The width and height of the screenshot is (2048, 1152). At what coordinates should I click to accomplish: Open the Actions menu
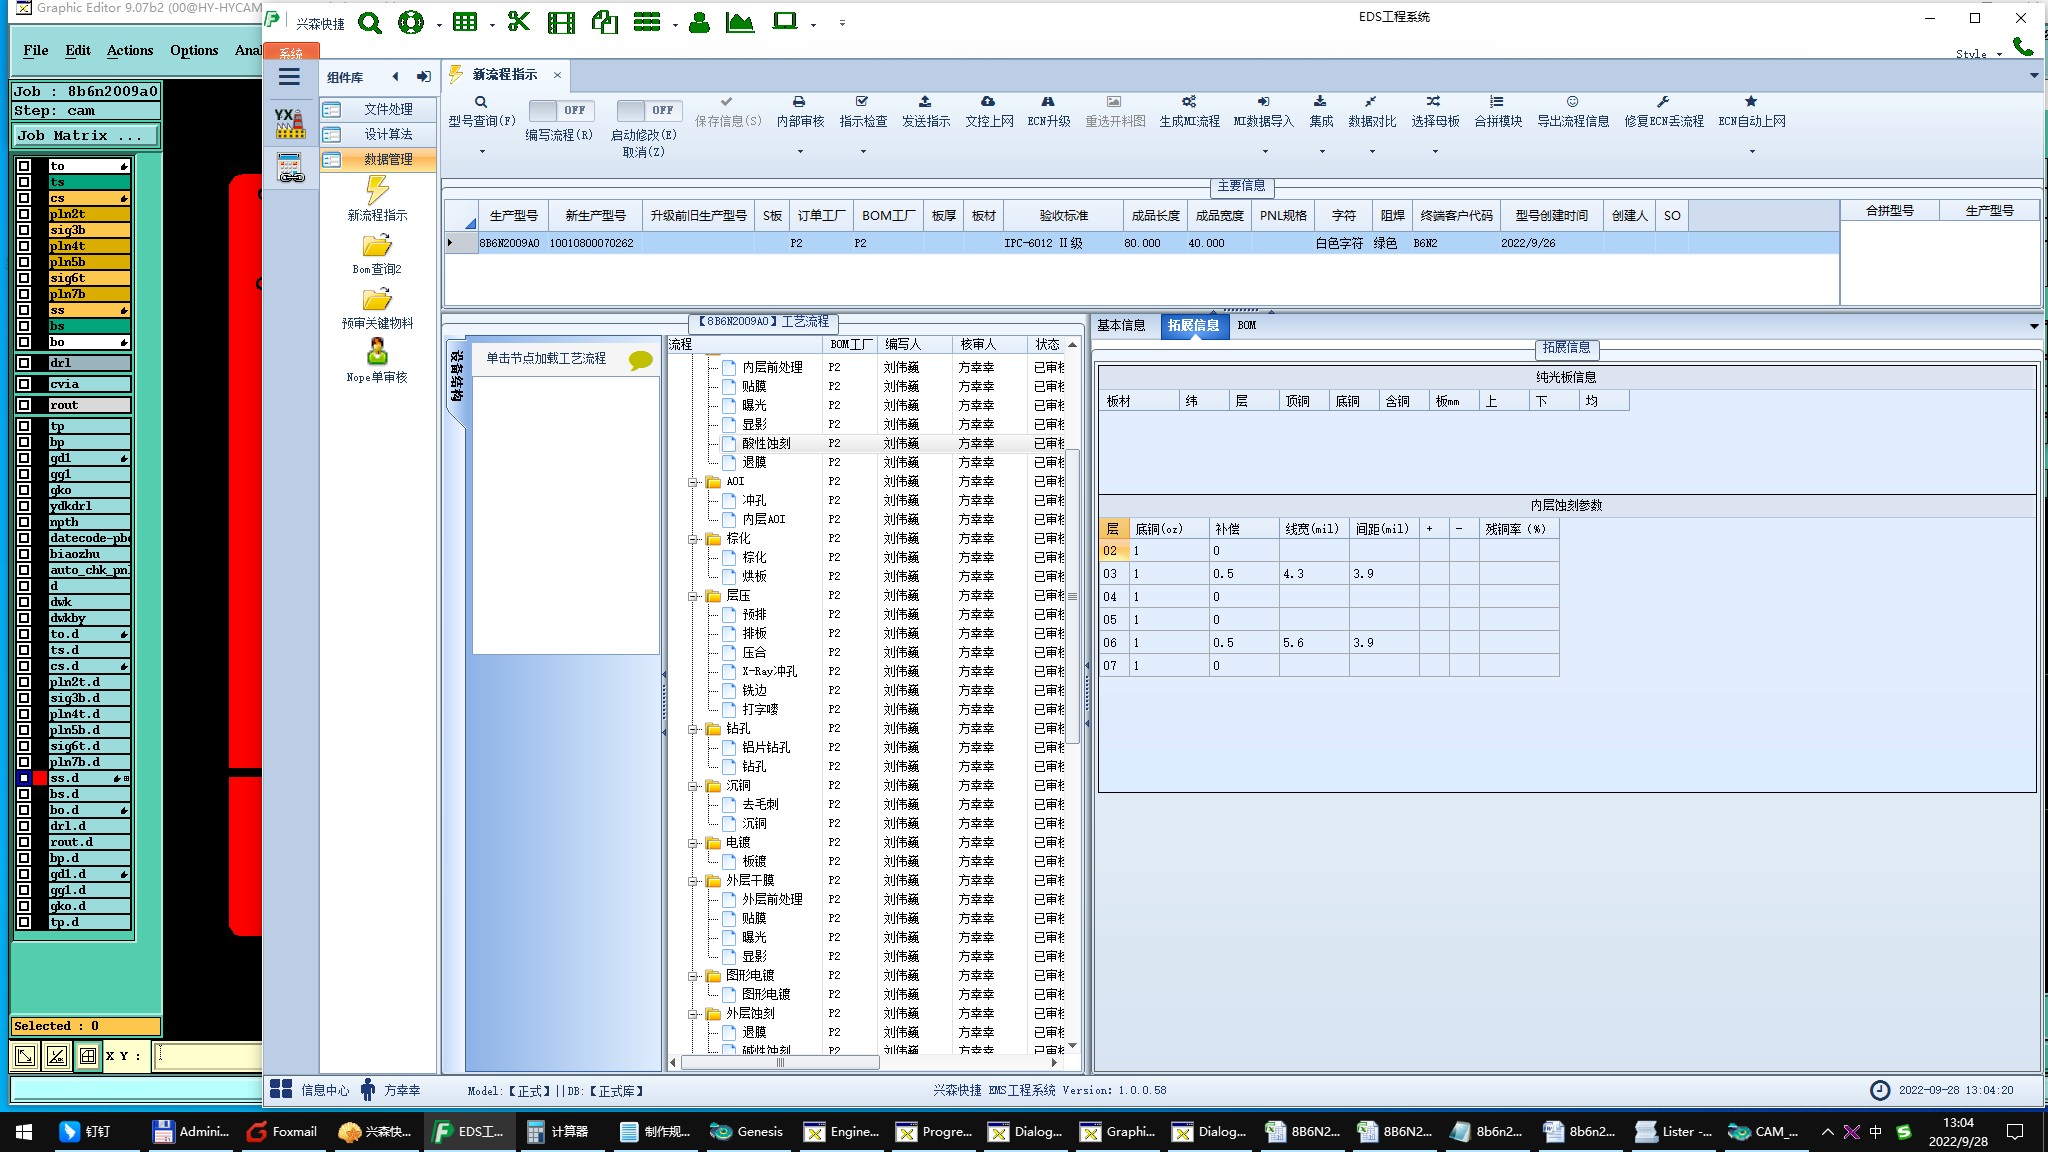tap(130, 50)
